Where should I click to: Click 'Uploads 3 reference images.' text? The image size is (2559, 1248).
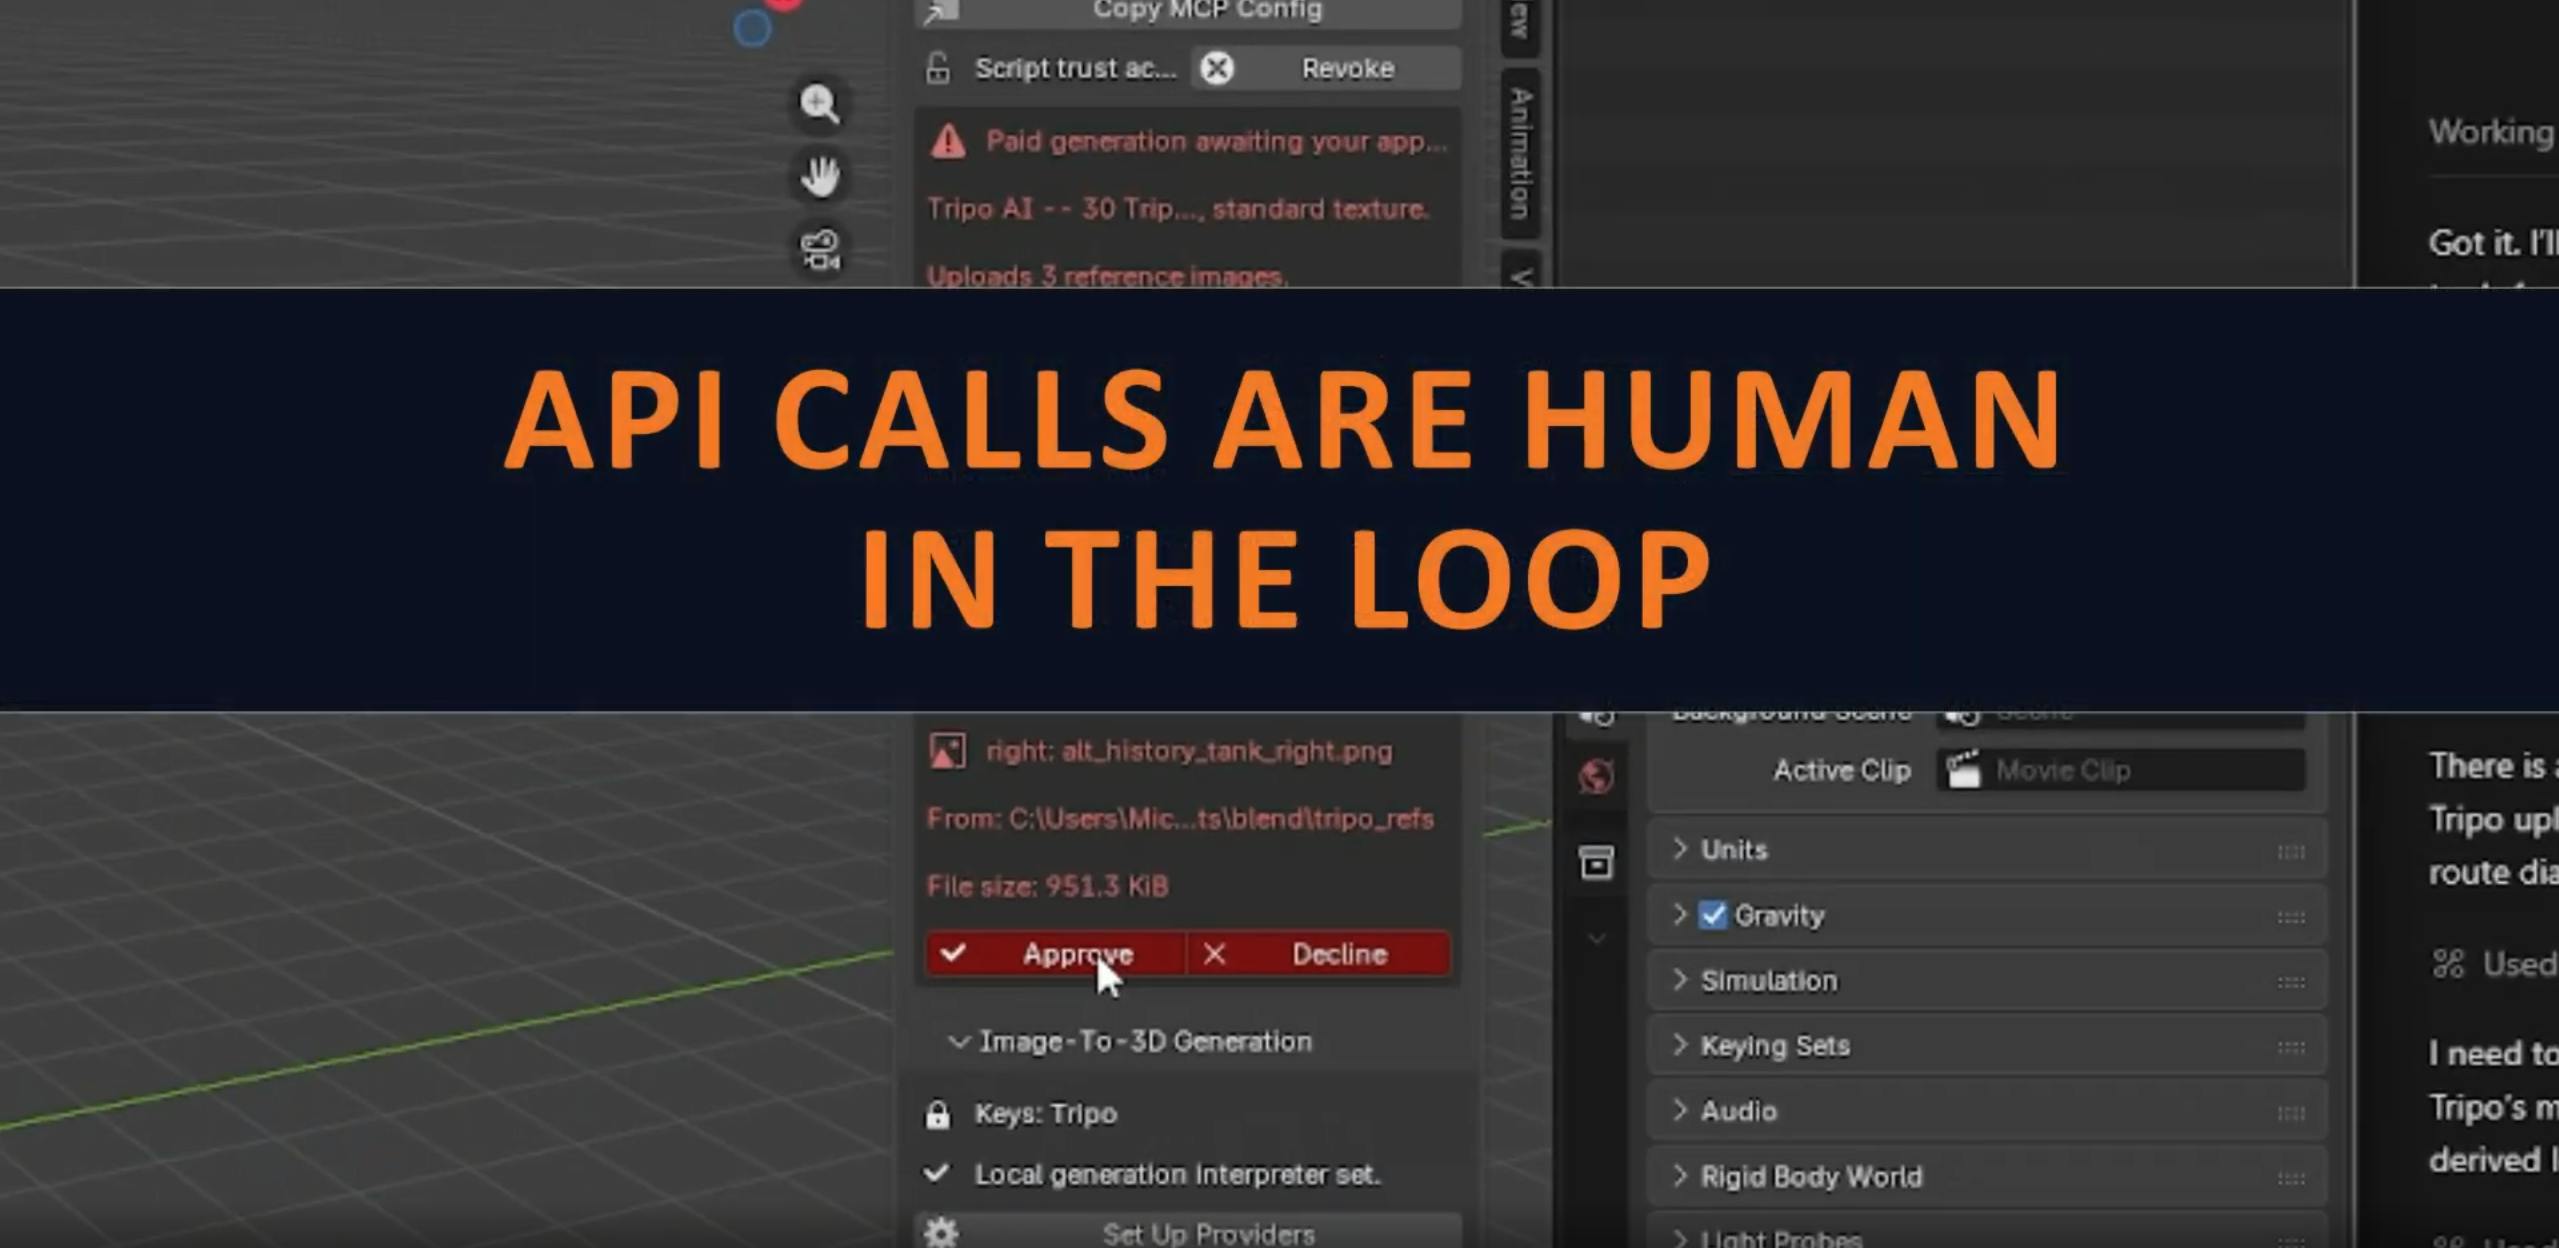1106,276
